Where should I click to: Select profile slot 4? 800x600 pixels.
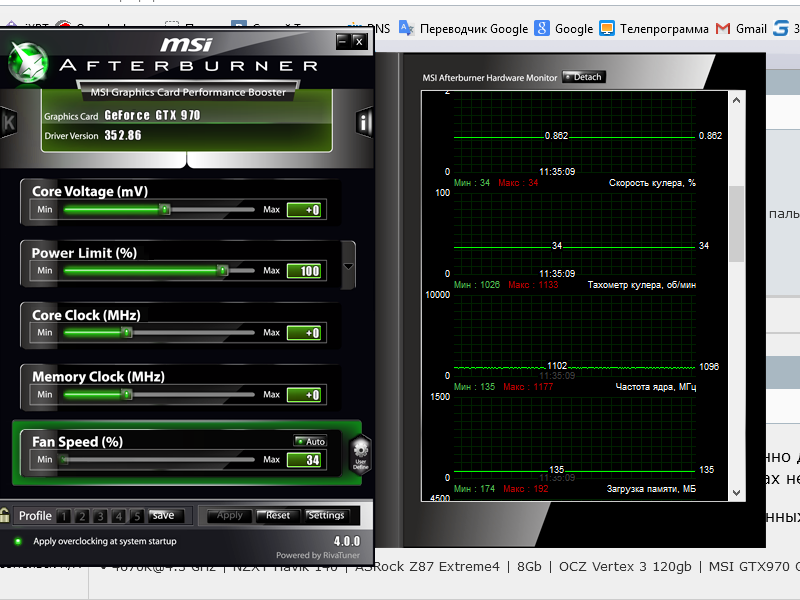point(119,516)
